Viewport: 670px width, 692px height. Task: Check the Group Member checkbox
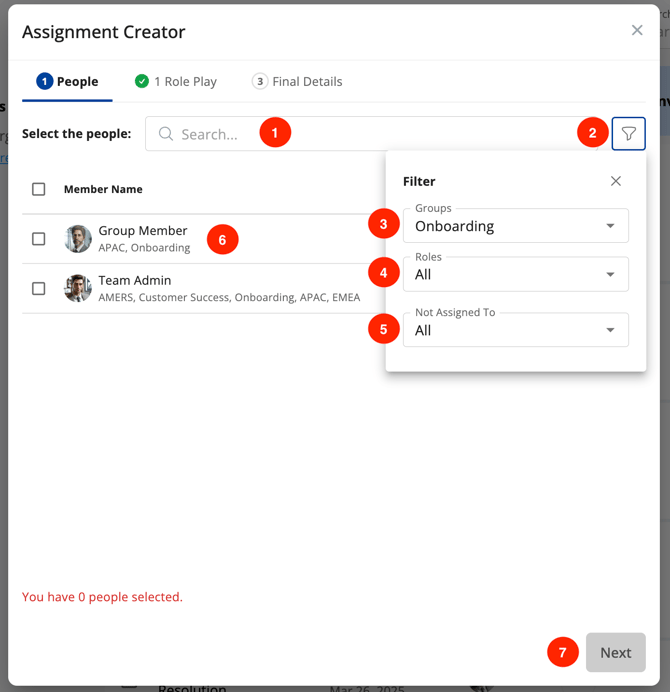pos(39,239)
